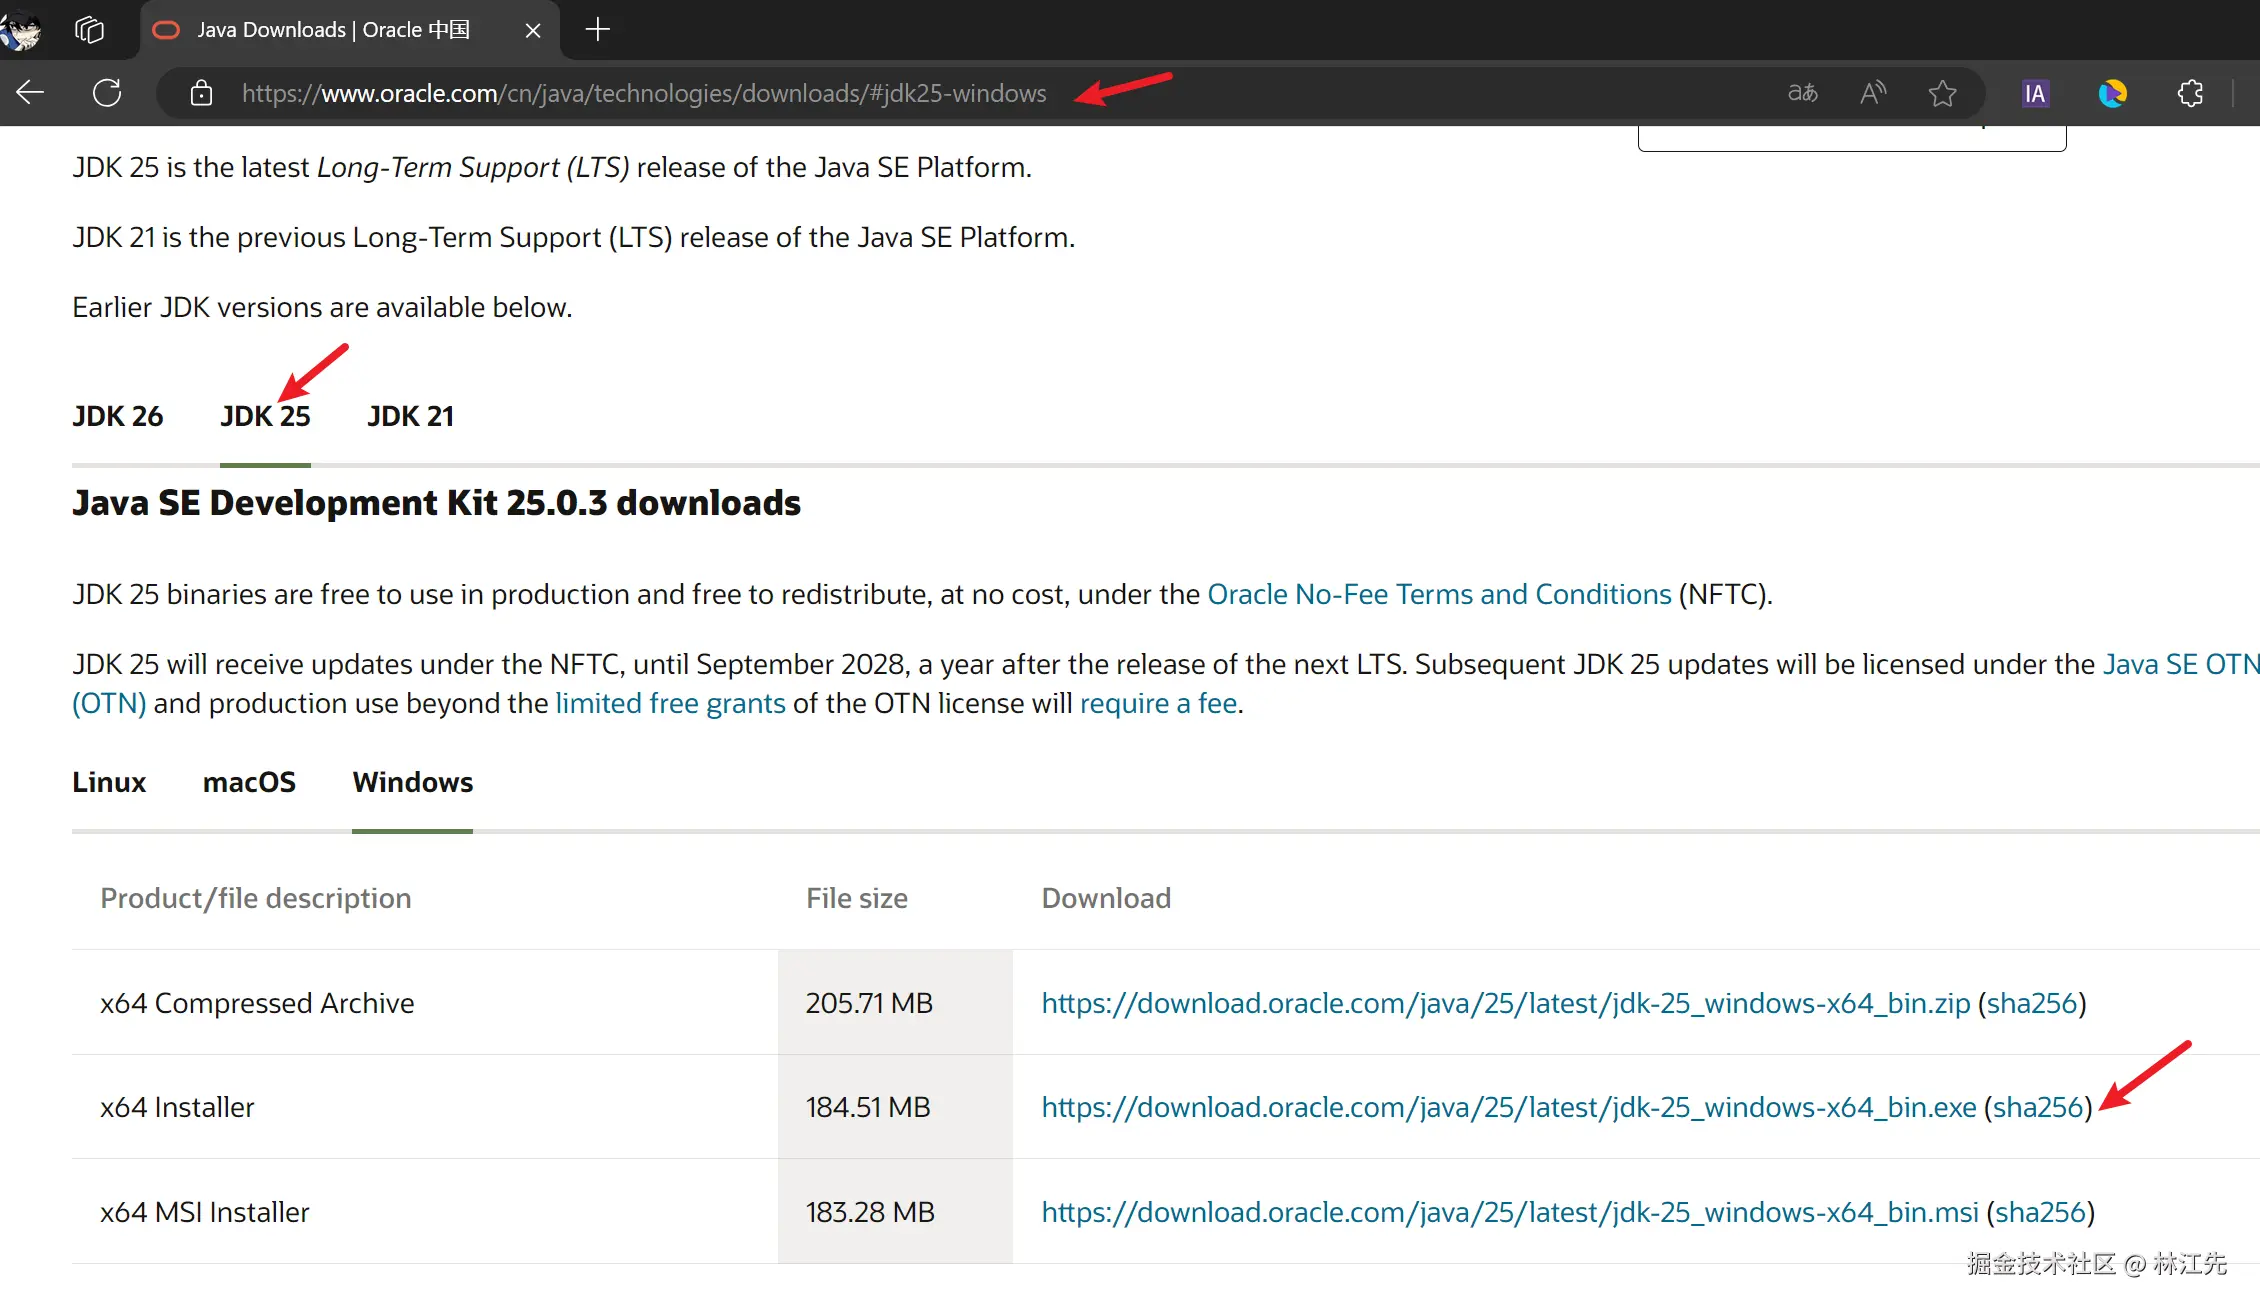Open a new browser tab
2260x1310 pixels.
[598, 30]
